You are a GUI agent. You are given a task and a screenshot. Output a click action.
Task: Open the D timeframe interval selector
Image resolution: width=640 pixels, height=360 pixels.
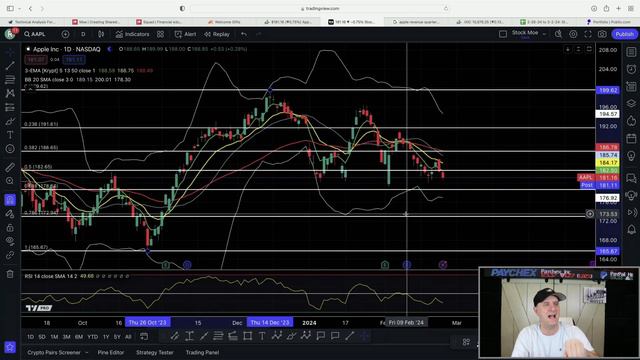[83, 34]
